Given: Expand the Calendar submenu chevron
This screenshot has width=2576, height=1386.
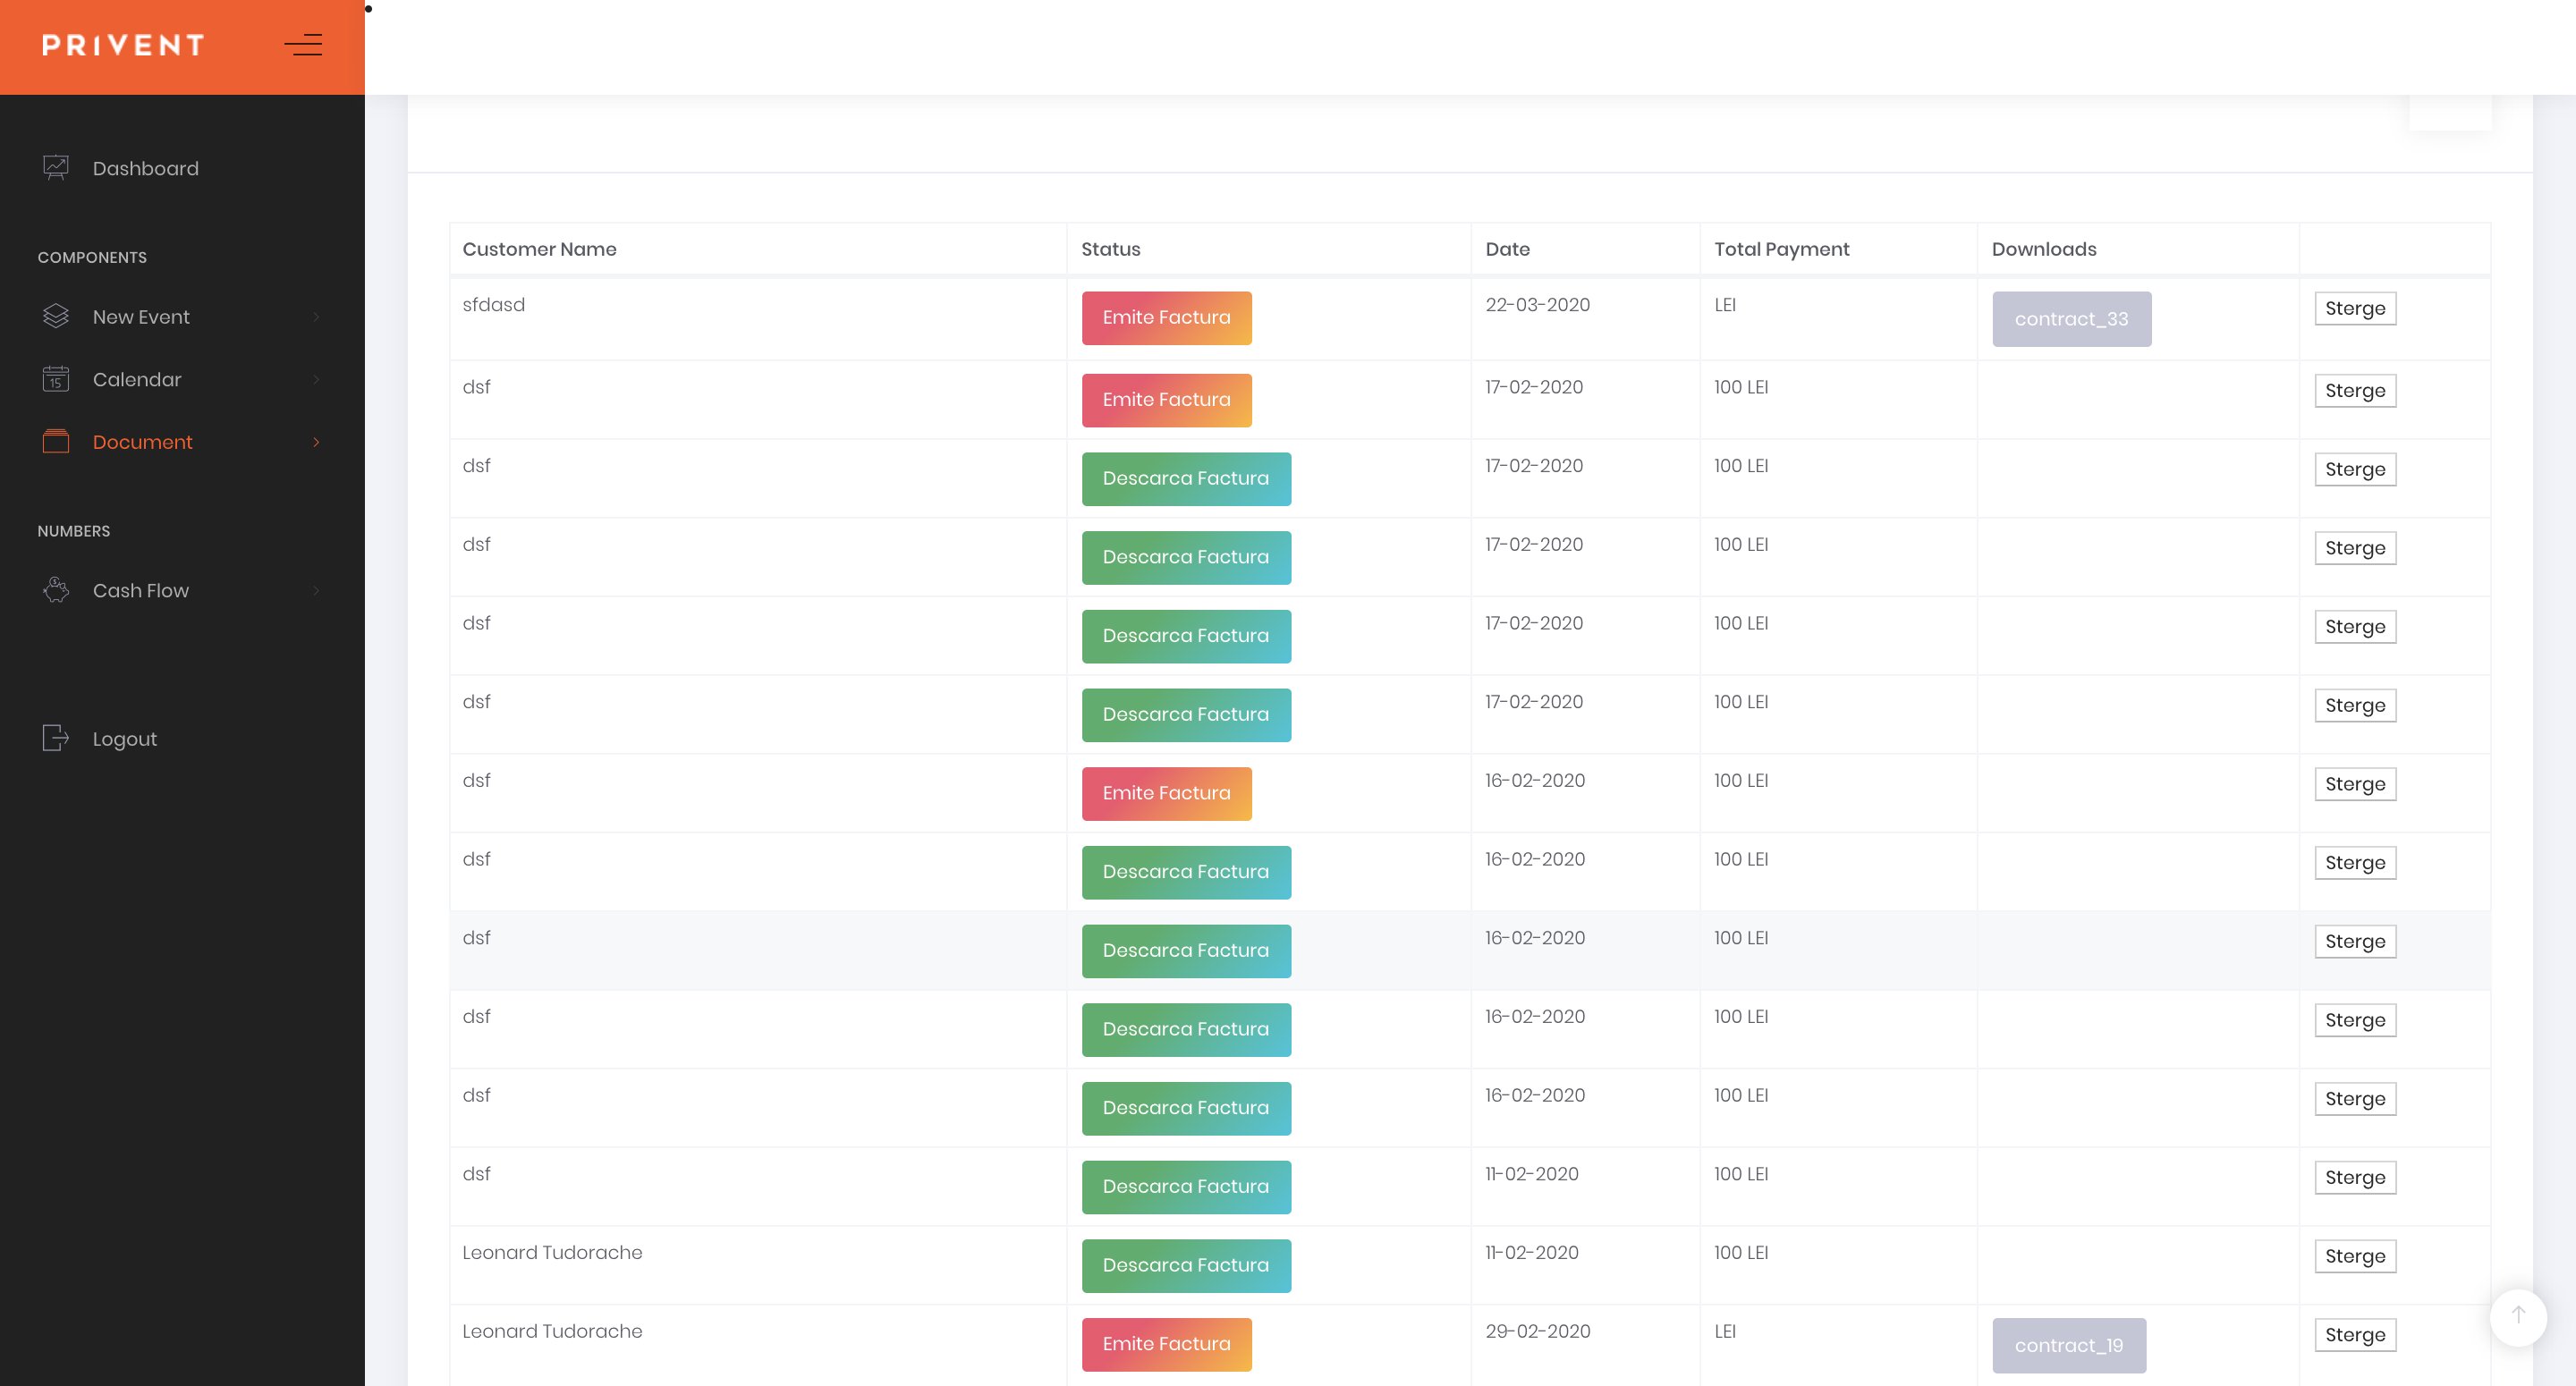Looking at the screenshot, I should pyautogui.click(x=316, y=379).
